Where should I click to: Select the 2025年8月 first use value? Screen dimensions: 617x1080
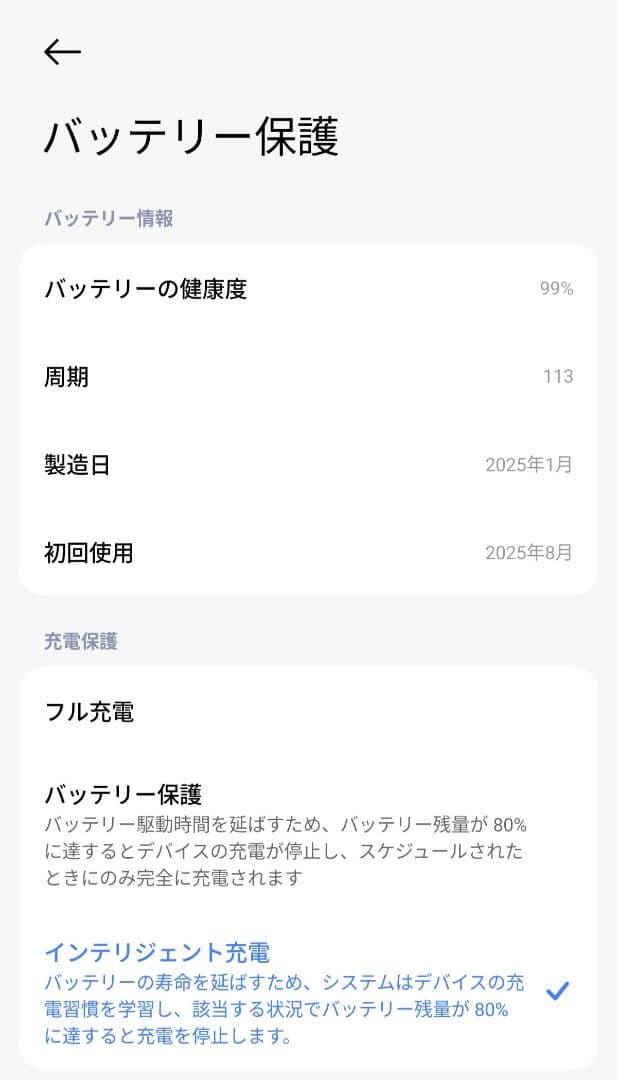tap(528, 553)
